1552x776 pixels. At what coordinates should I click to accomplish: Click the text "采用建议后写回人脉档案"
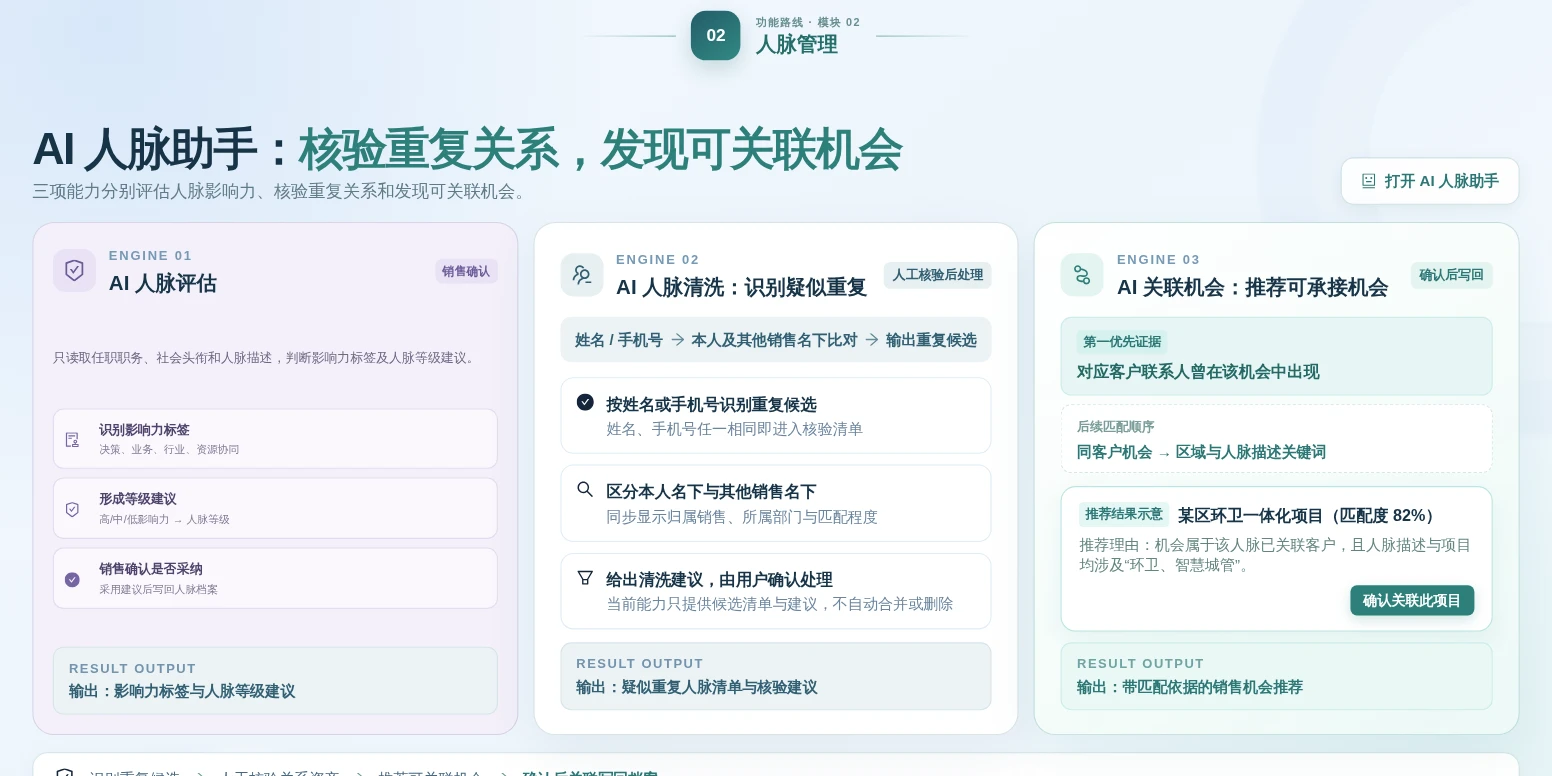tap(158, 590)
